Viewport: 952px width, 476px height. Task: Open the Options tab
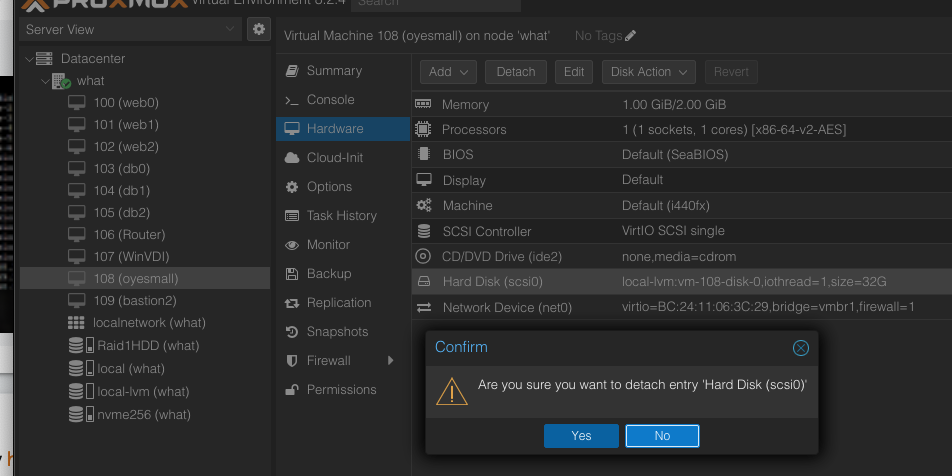point(343,186)
